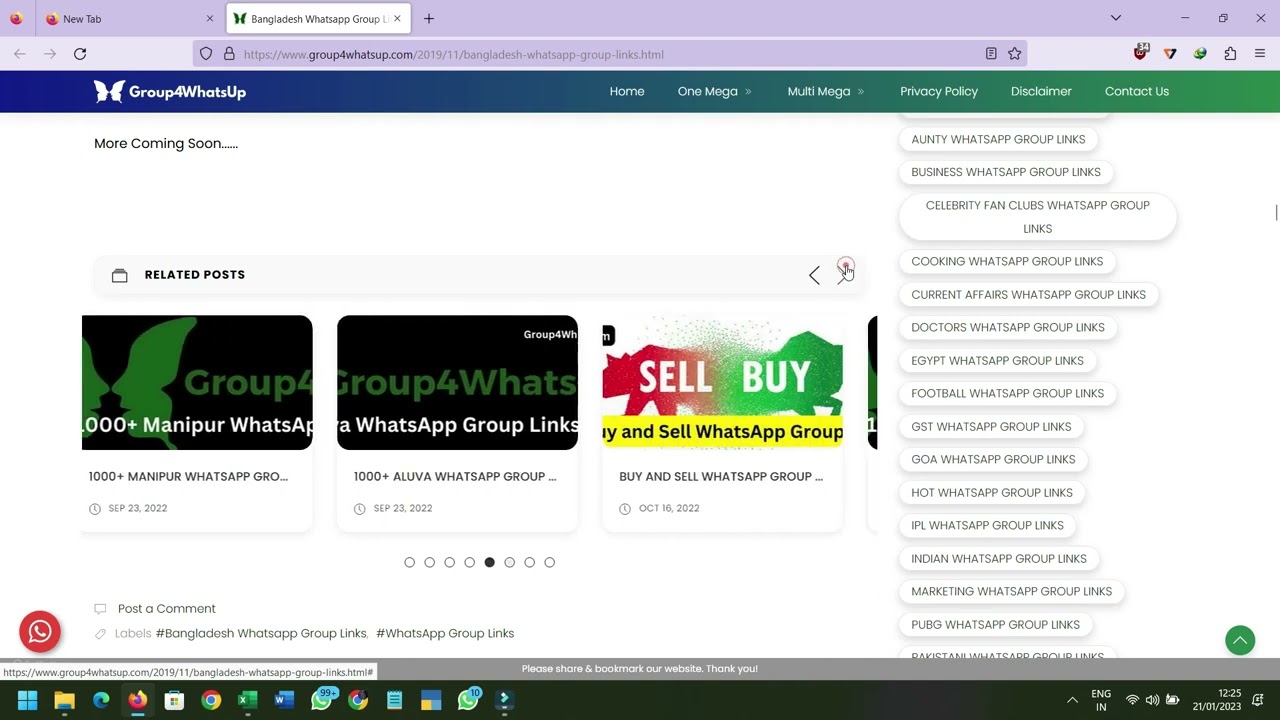
Task: Open Marketing WhatsApp Group Links label
Action: [1012, 591]
